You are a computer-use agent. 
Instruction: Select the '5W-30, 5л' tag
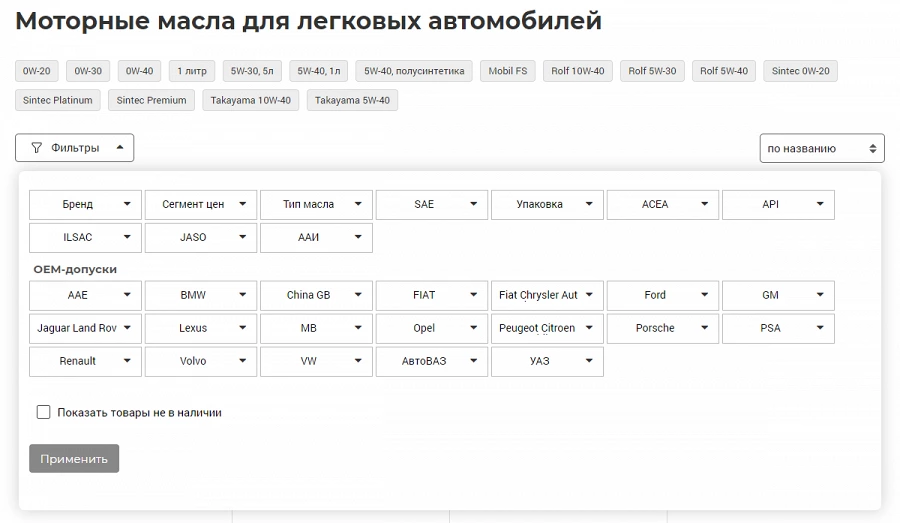(252, 71)
